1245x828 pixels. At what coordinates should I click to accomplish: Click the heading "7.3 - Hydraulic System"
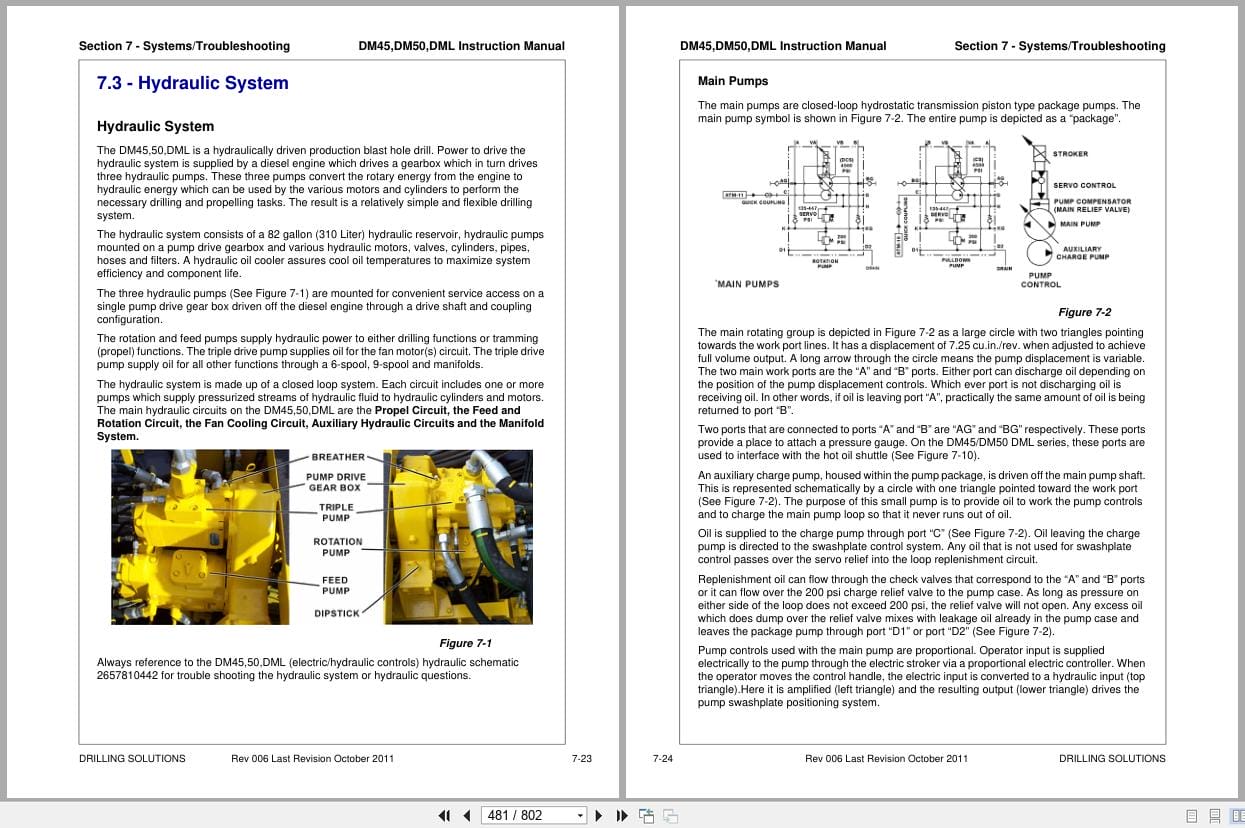[x=192, y=84]
